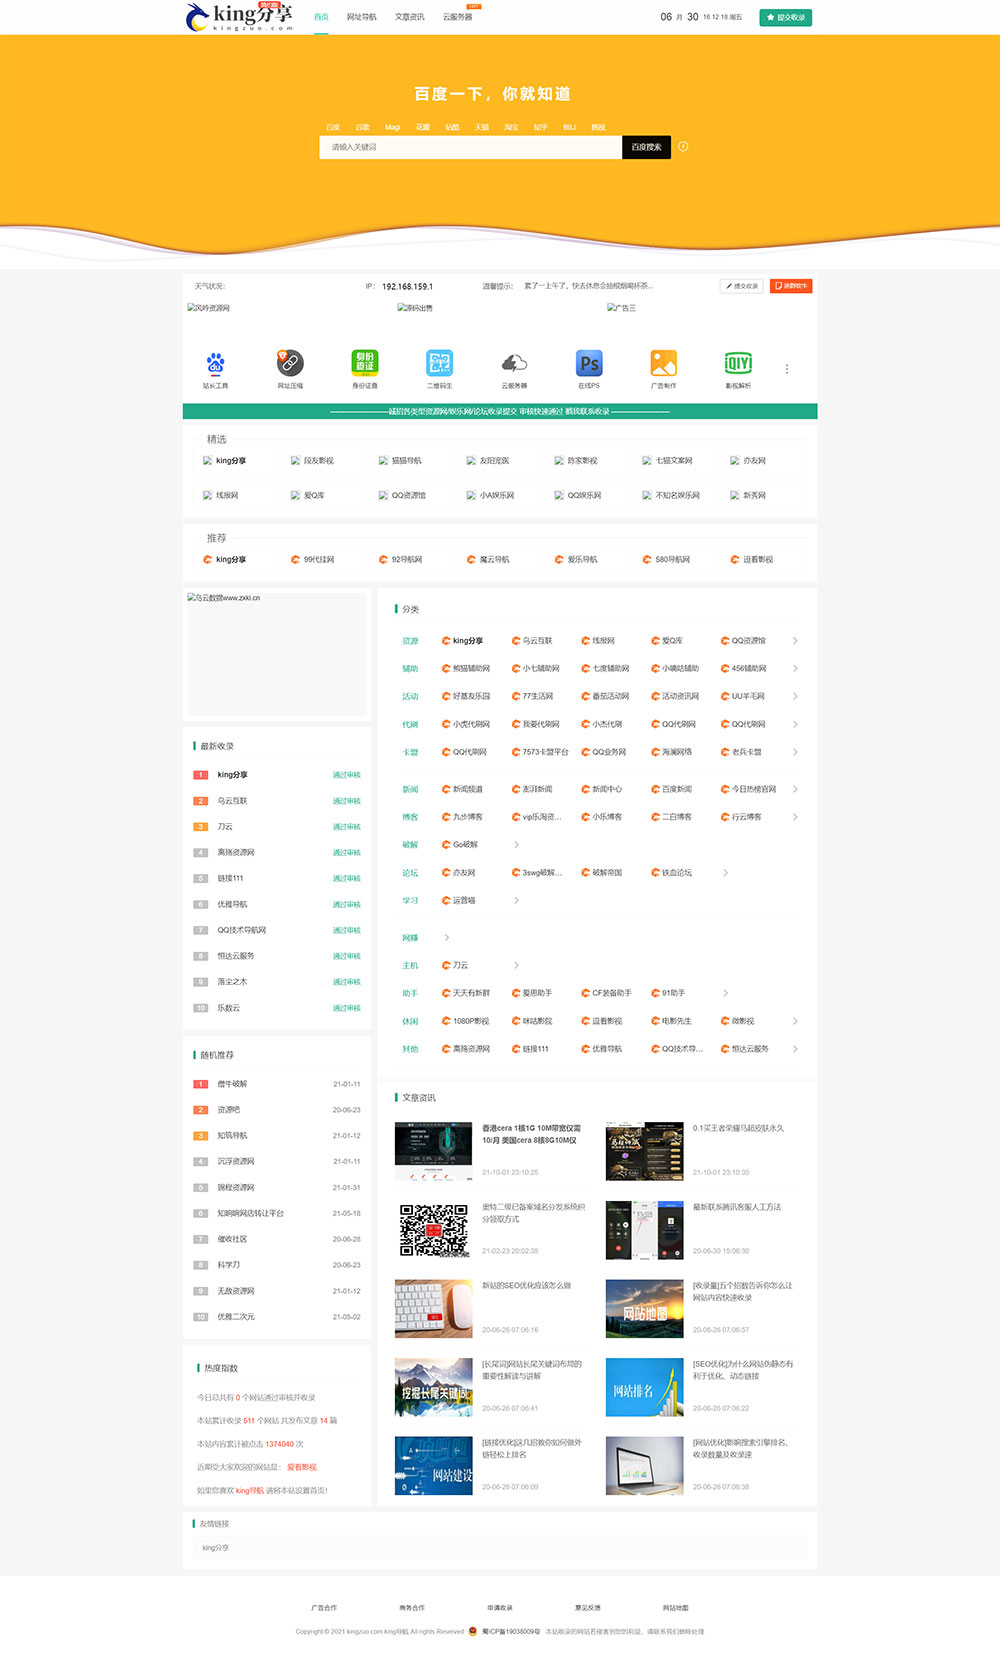Switch search engine to 知乎
Image resolution: width=1000 pixels, height=1658 pixels.
pyautogui.click(x=540, y=128)
